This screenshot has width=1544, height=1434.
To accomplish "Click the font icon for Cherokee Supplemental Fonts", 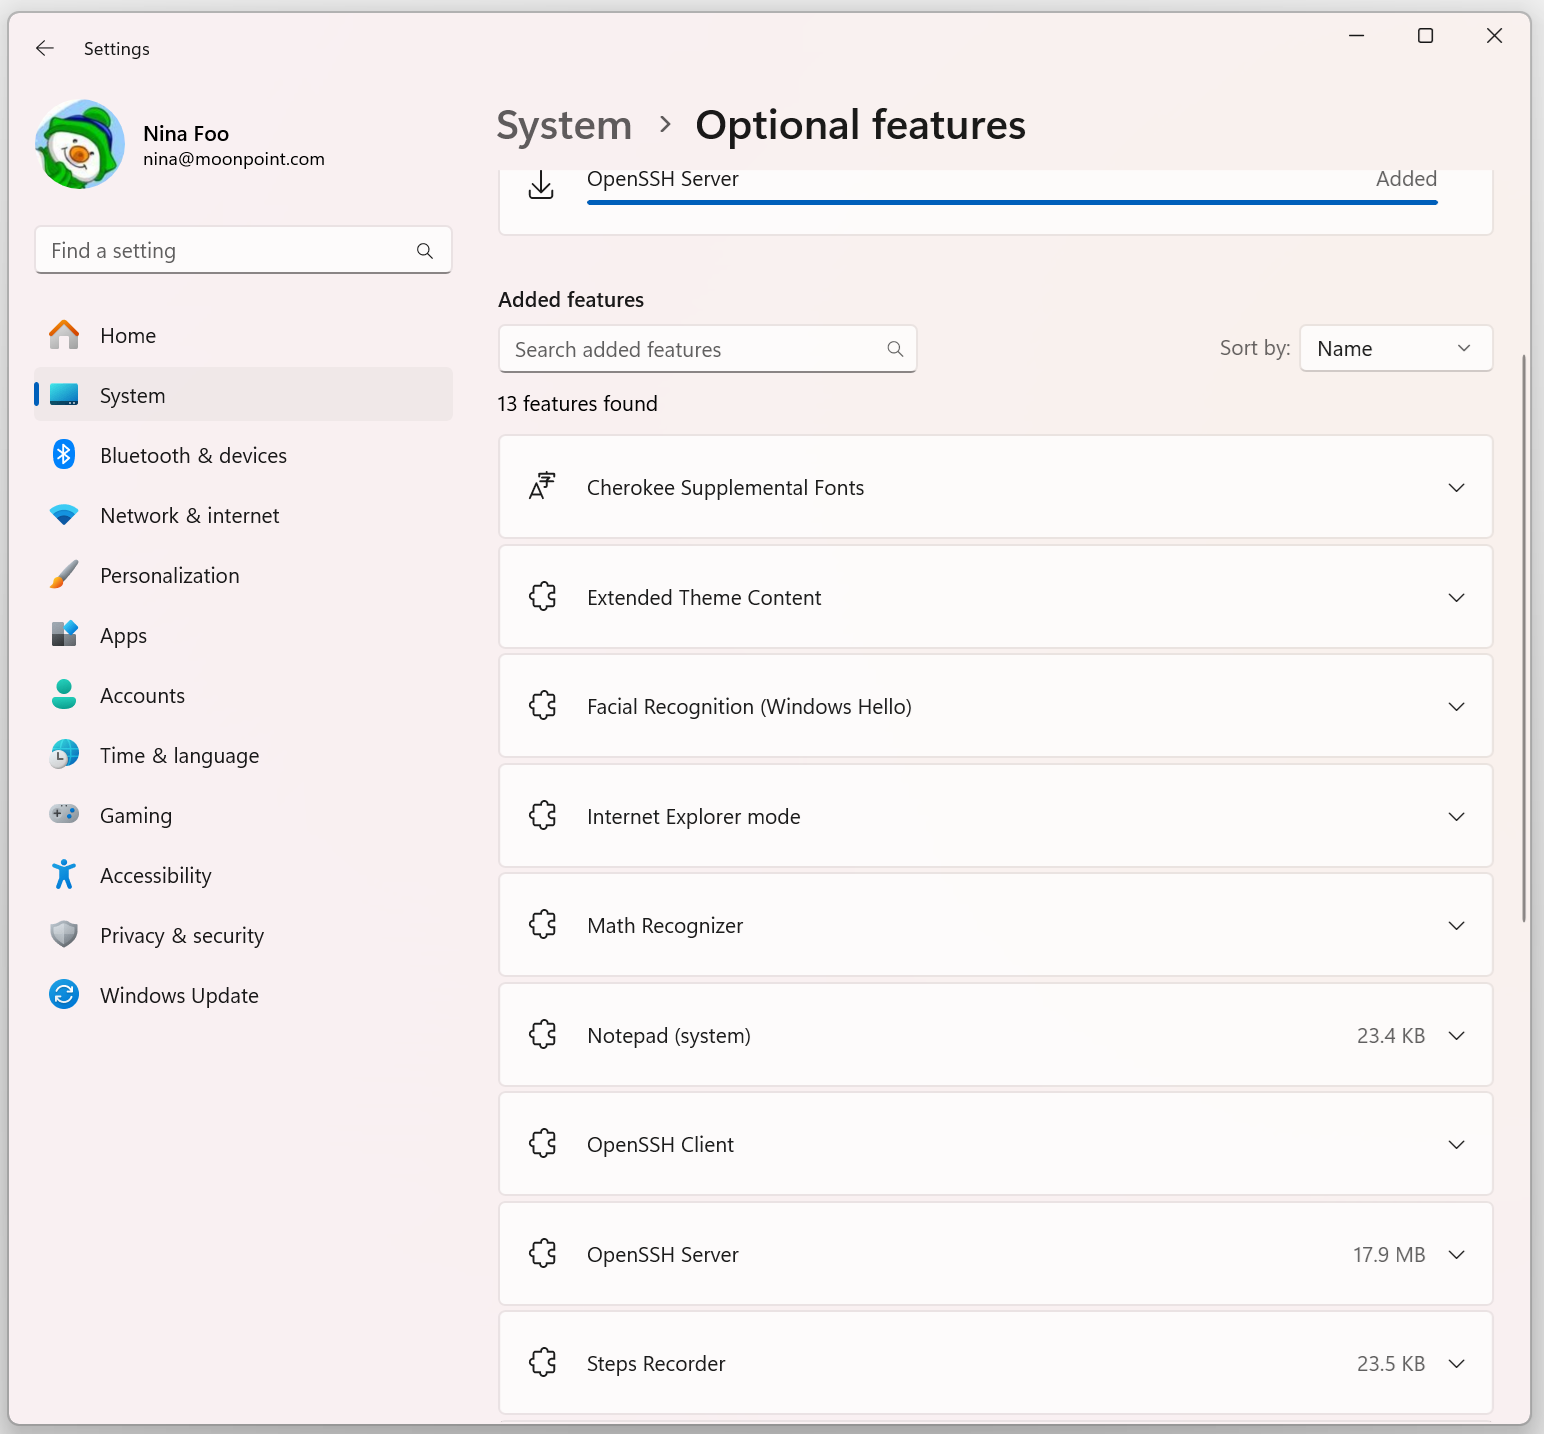I will pyautogui.click(x=542, y=487).
